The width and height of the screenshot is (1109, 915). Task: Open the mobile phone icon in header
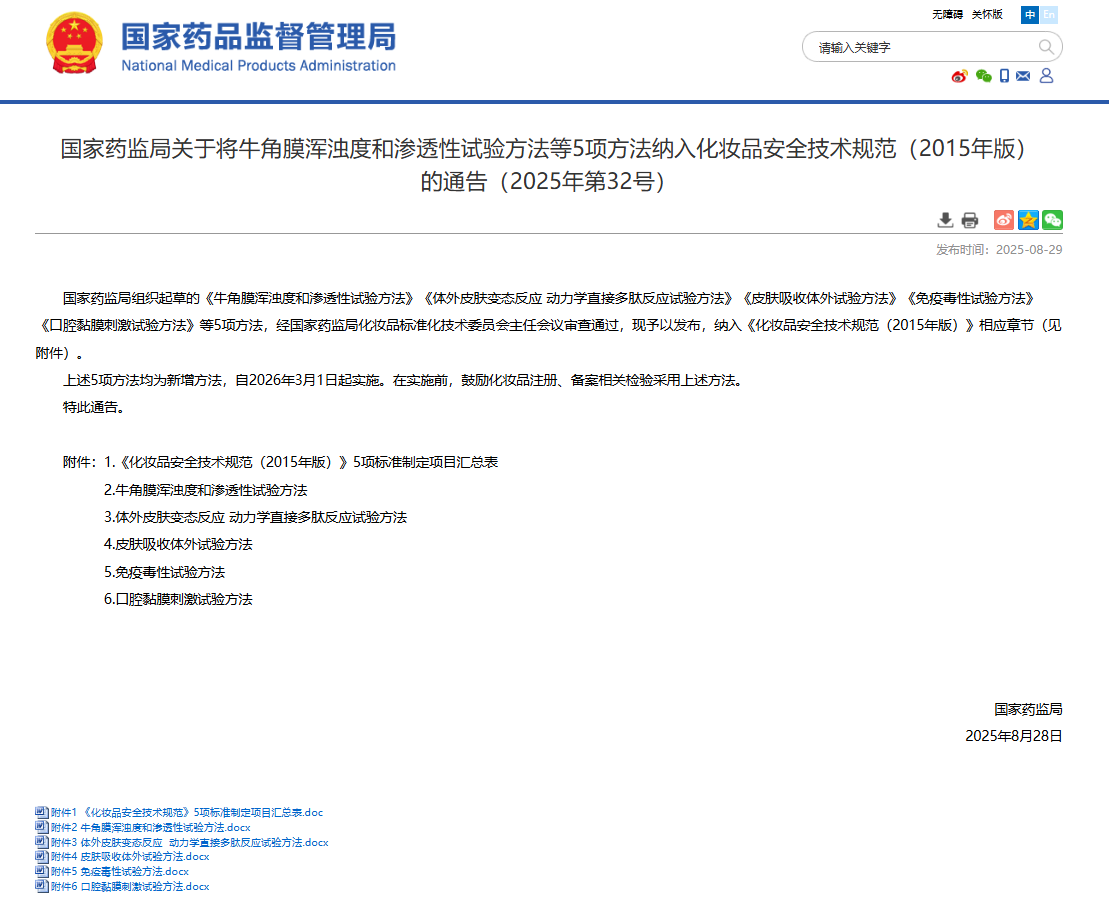tap(1005, 76)
